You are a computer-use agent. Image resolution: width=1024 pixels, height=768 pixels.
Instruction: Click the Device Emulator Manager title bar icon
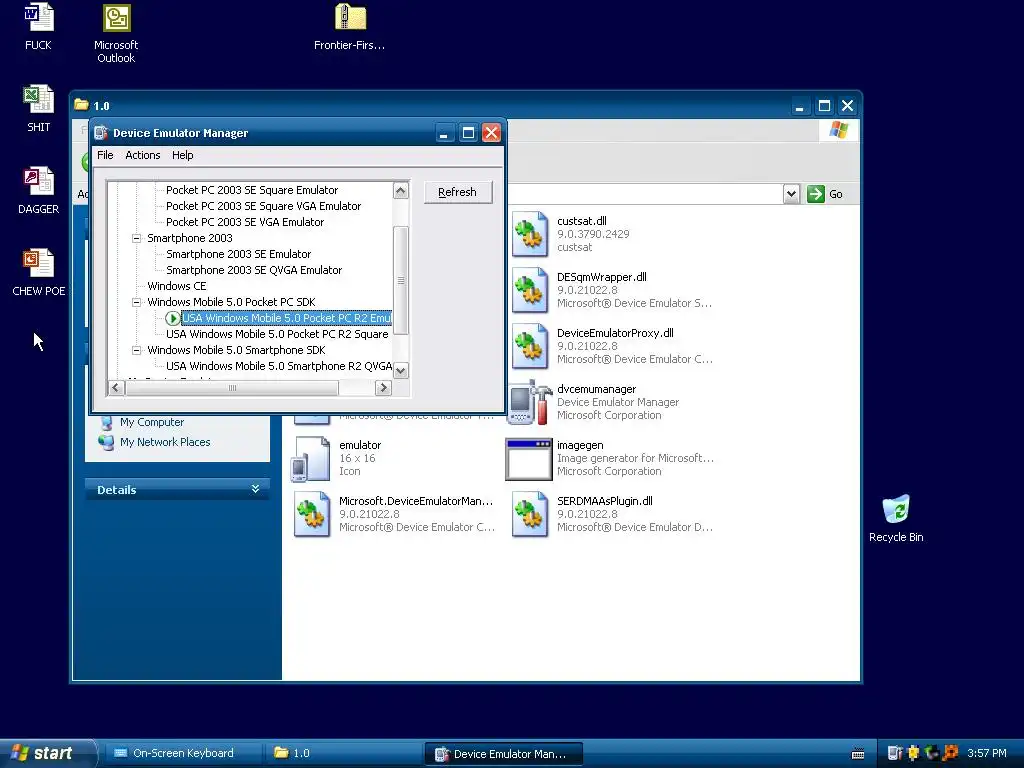(101, 133)
